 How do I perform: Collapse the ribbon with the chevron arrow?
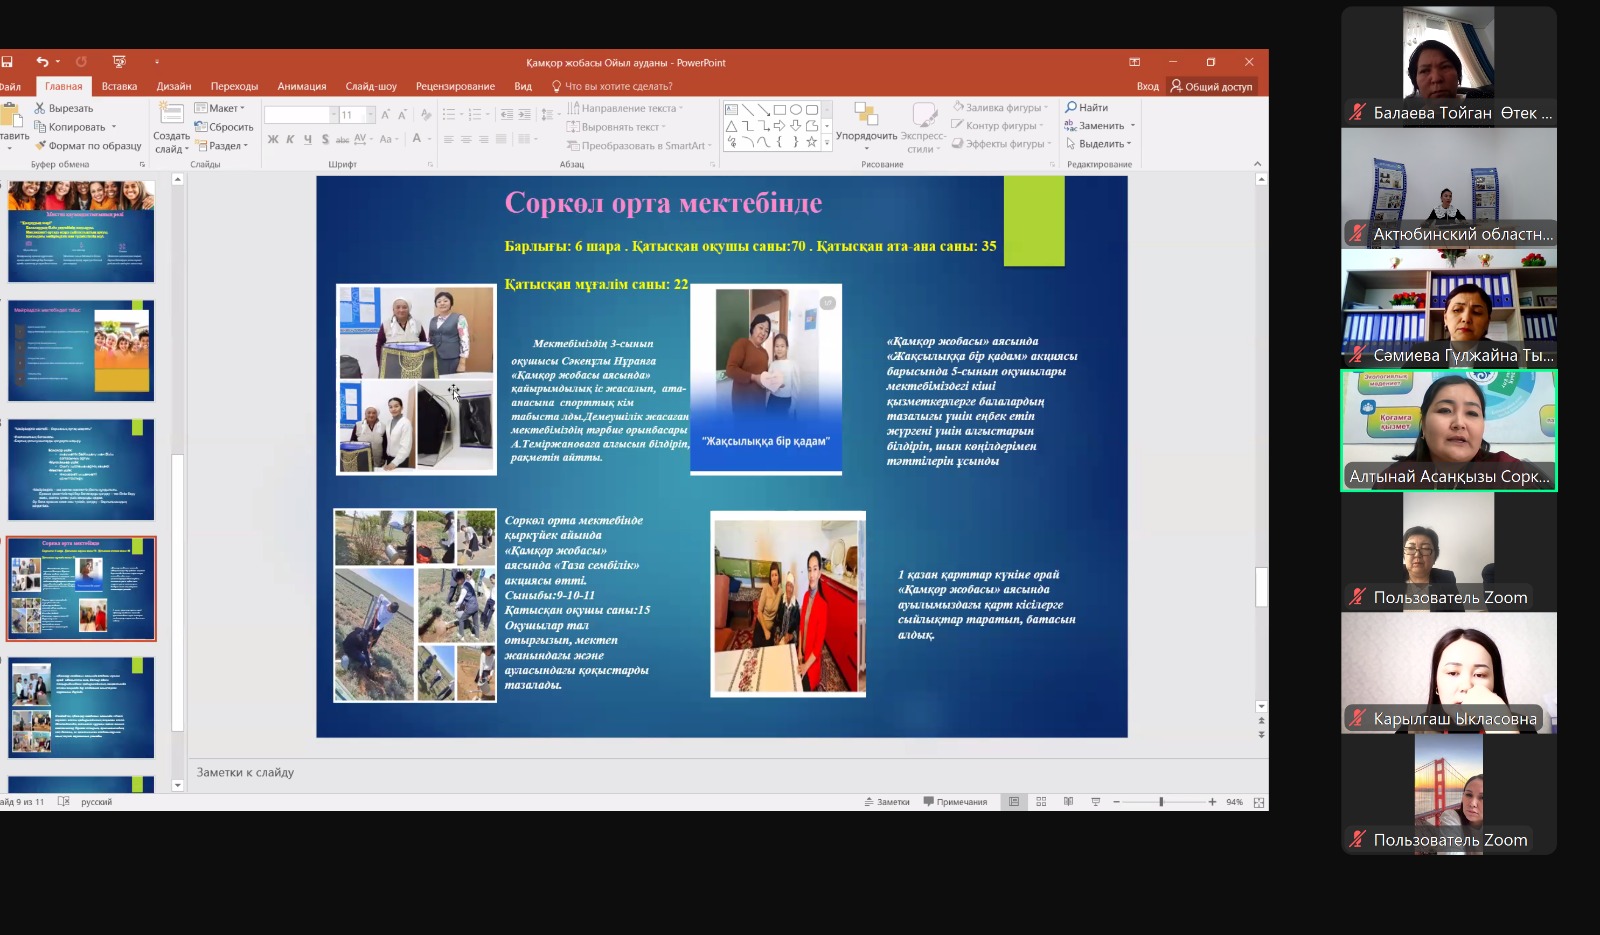[x=1258, y=163]
